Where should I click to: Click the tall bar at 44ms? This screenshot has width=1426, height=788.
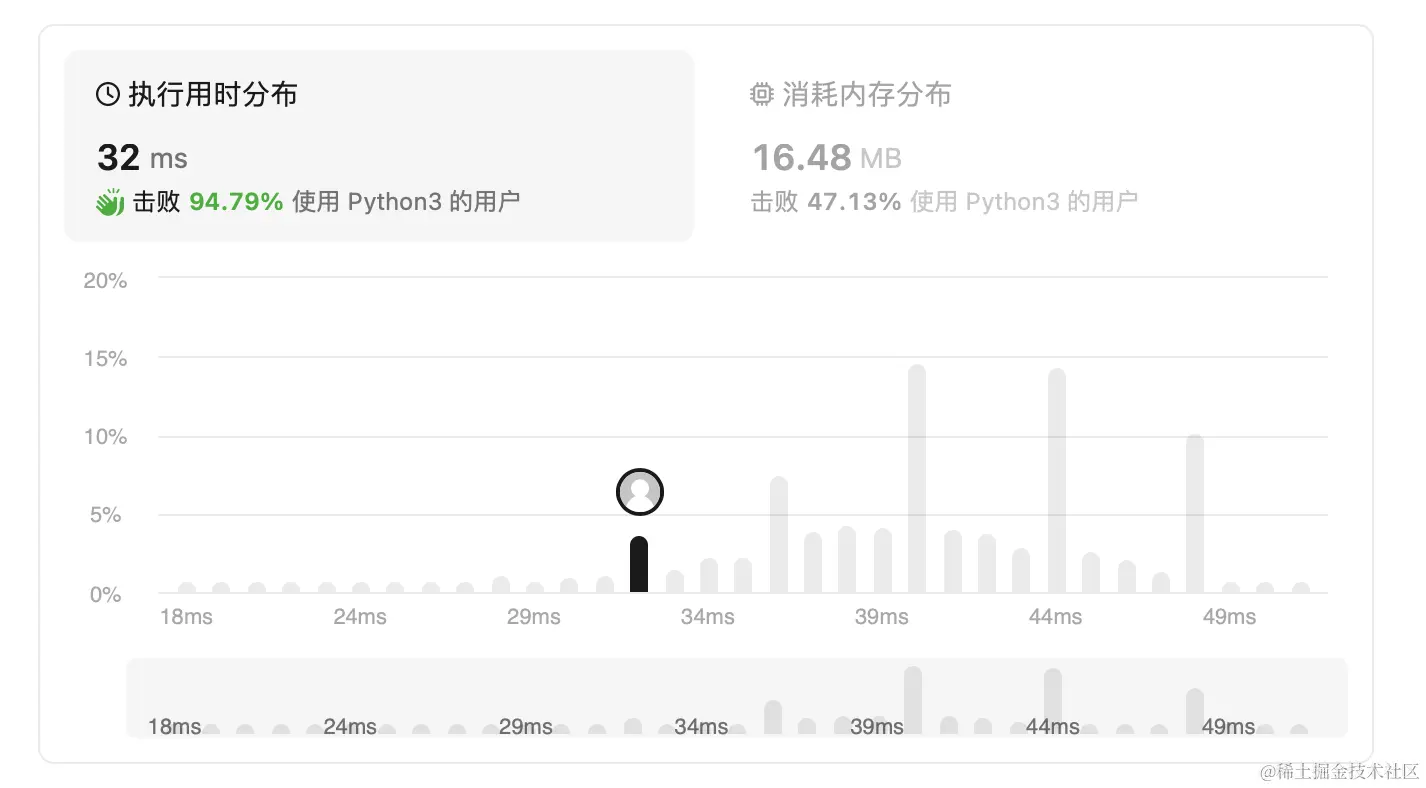coord(1057,481)
